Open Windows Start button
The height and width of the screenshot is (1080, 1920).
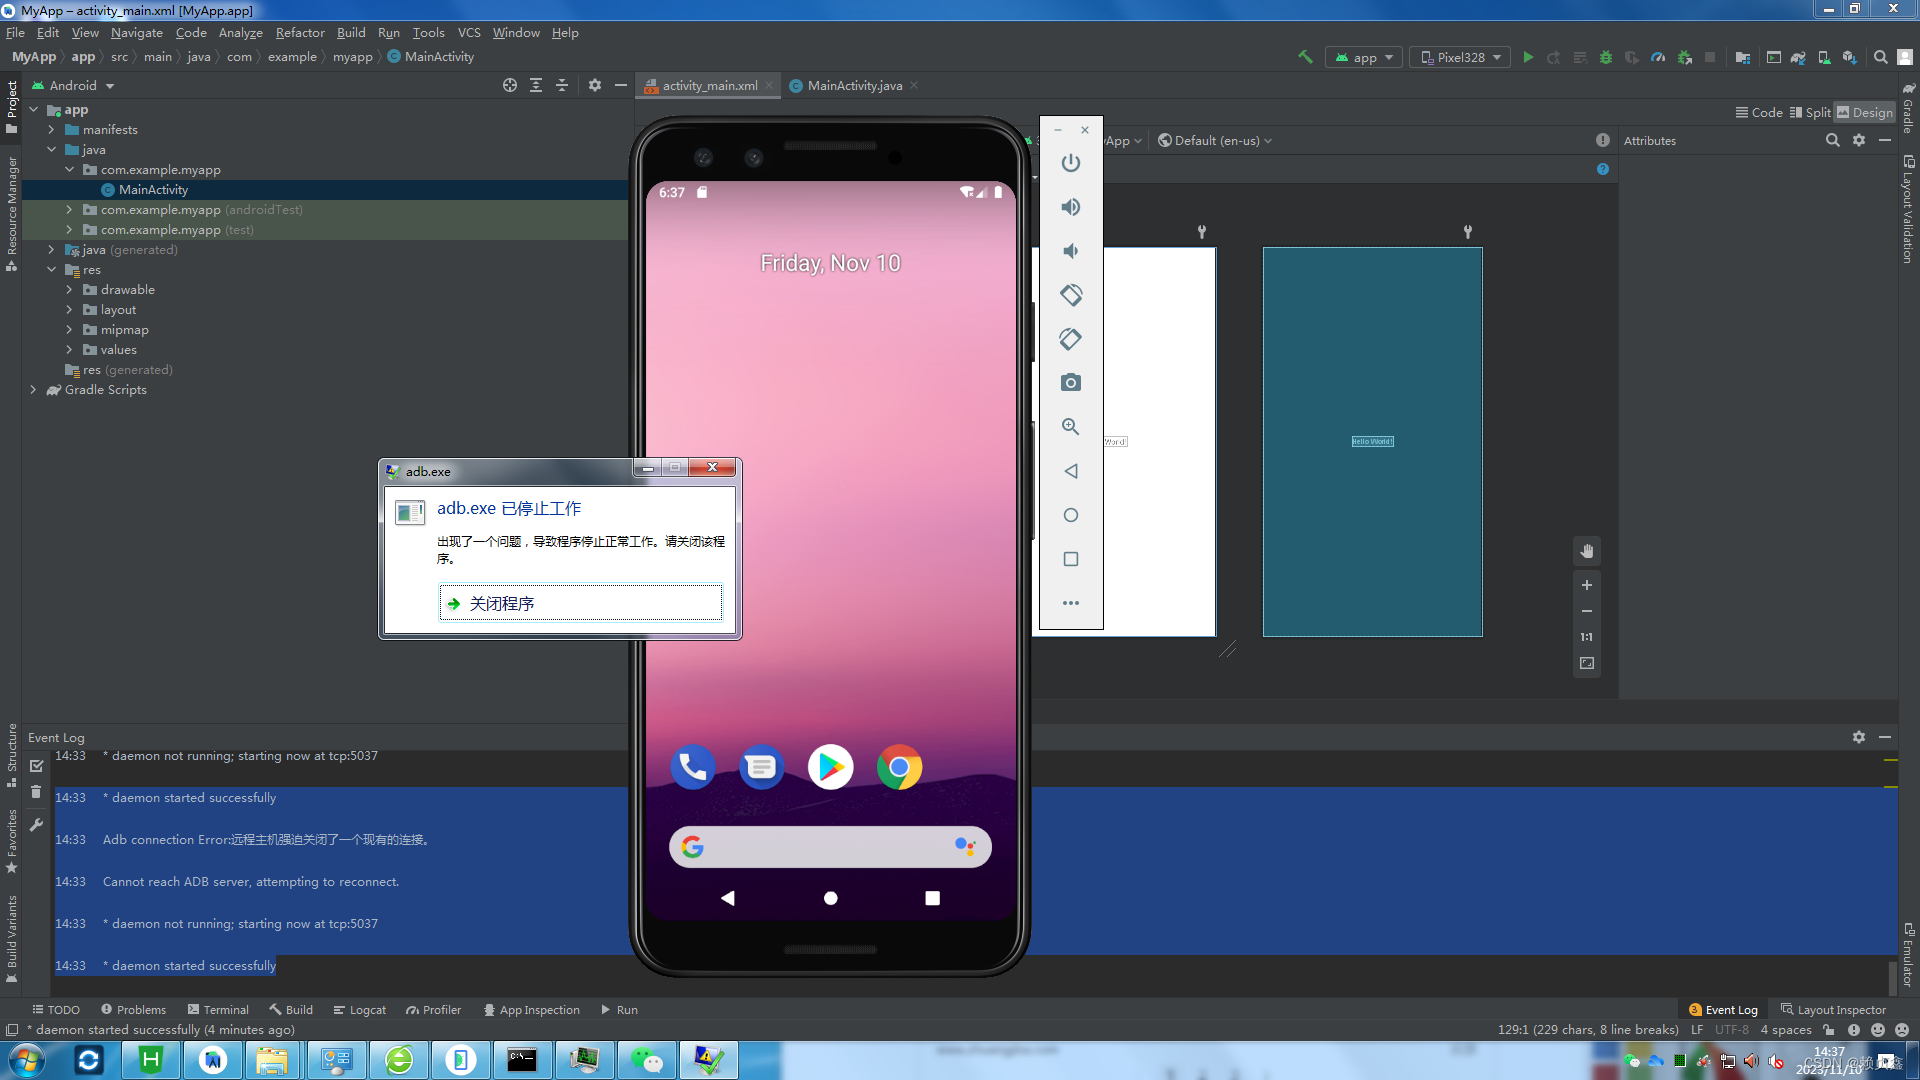27,1060
